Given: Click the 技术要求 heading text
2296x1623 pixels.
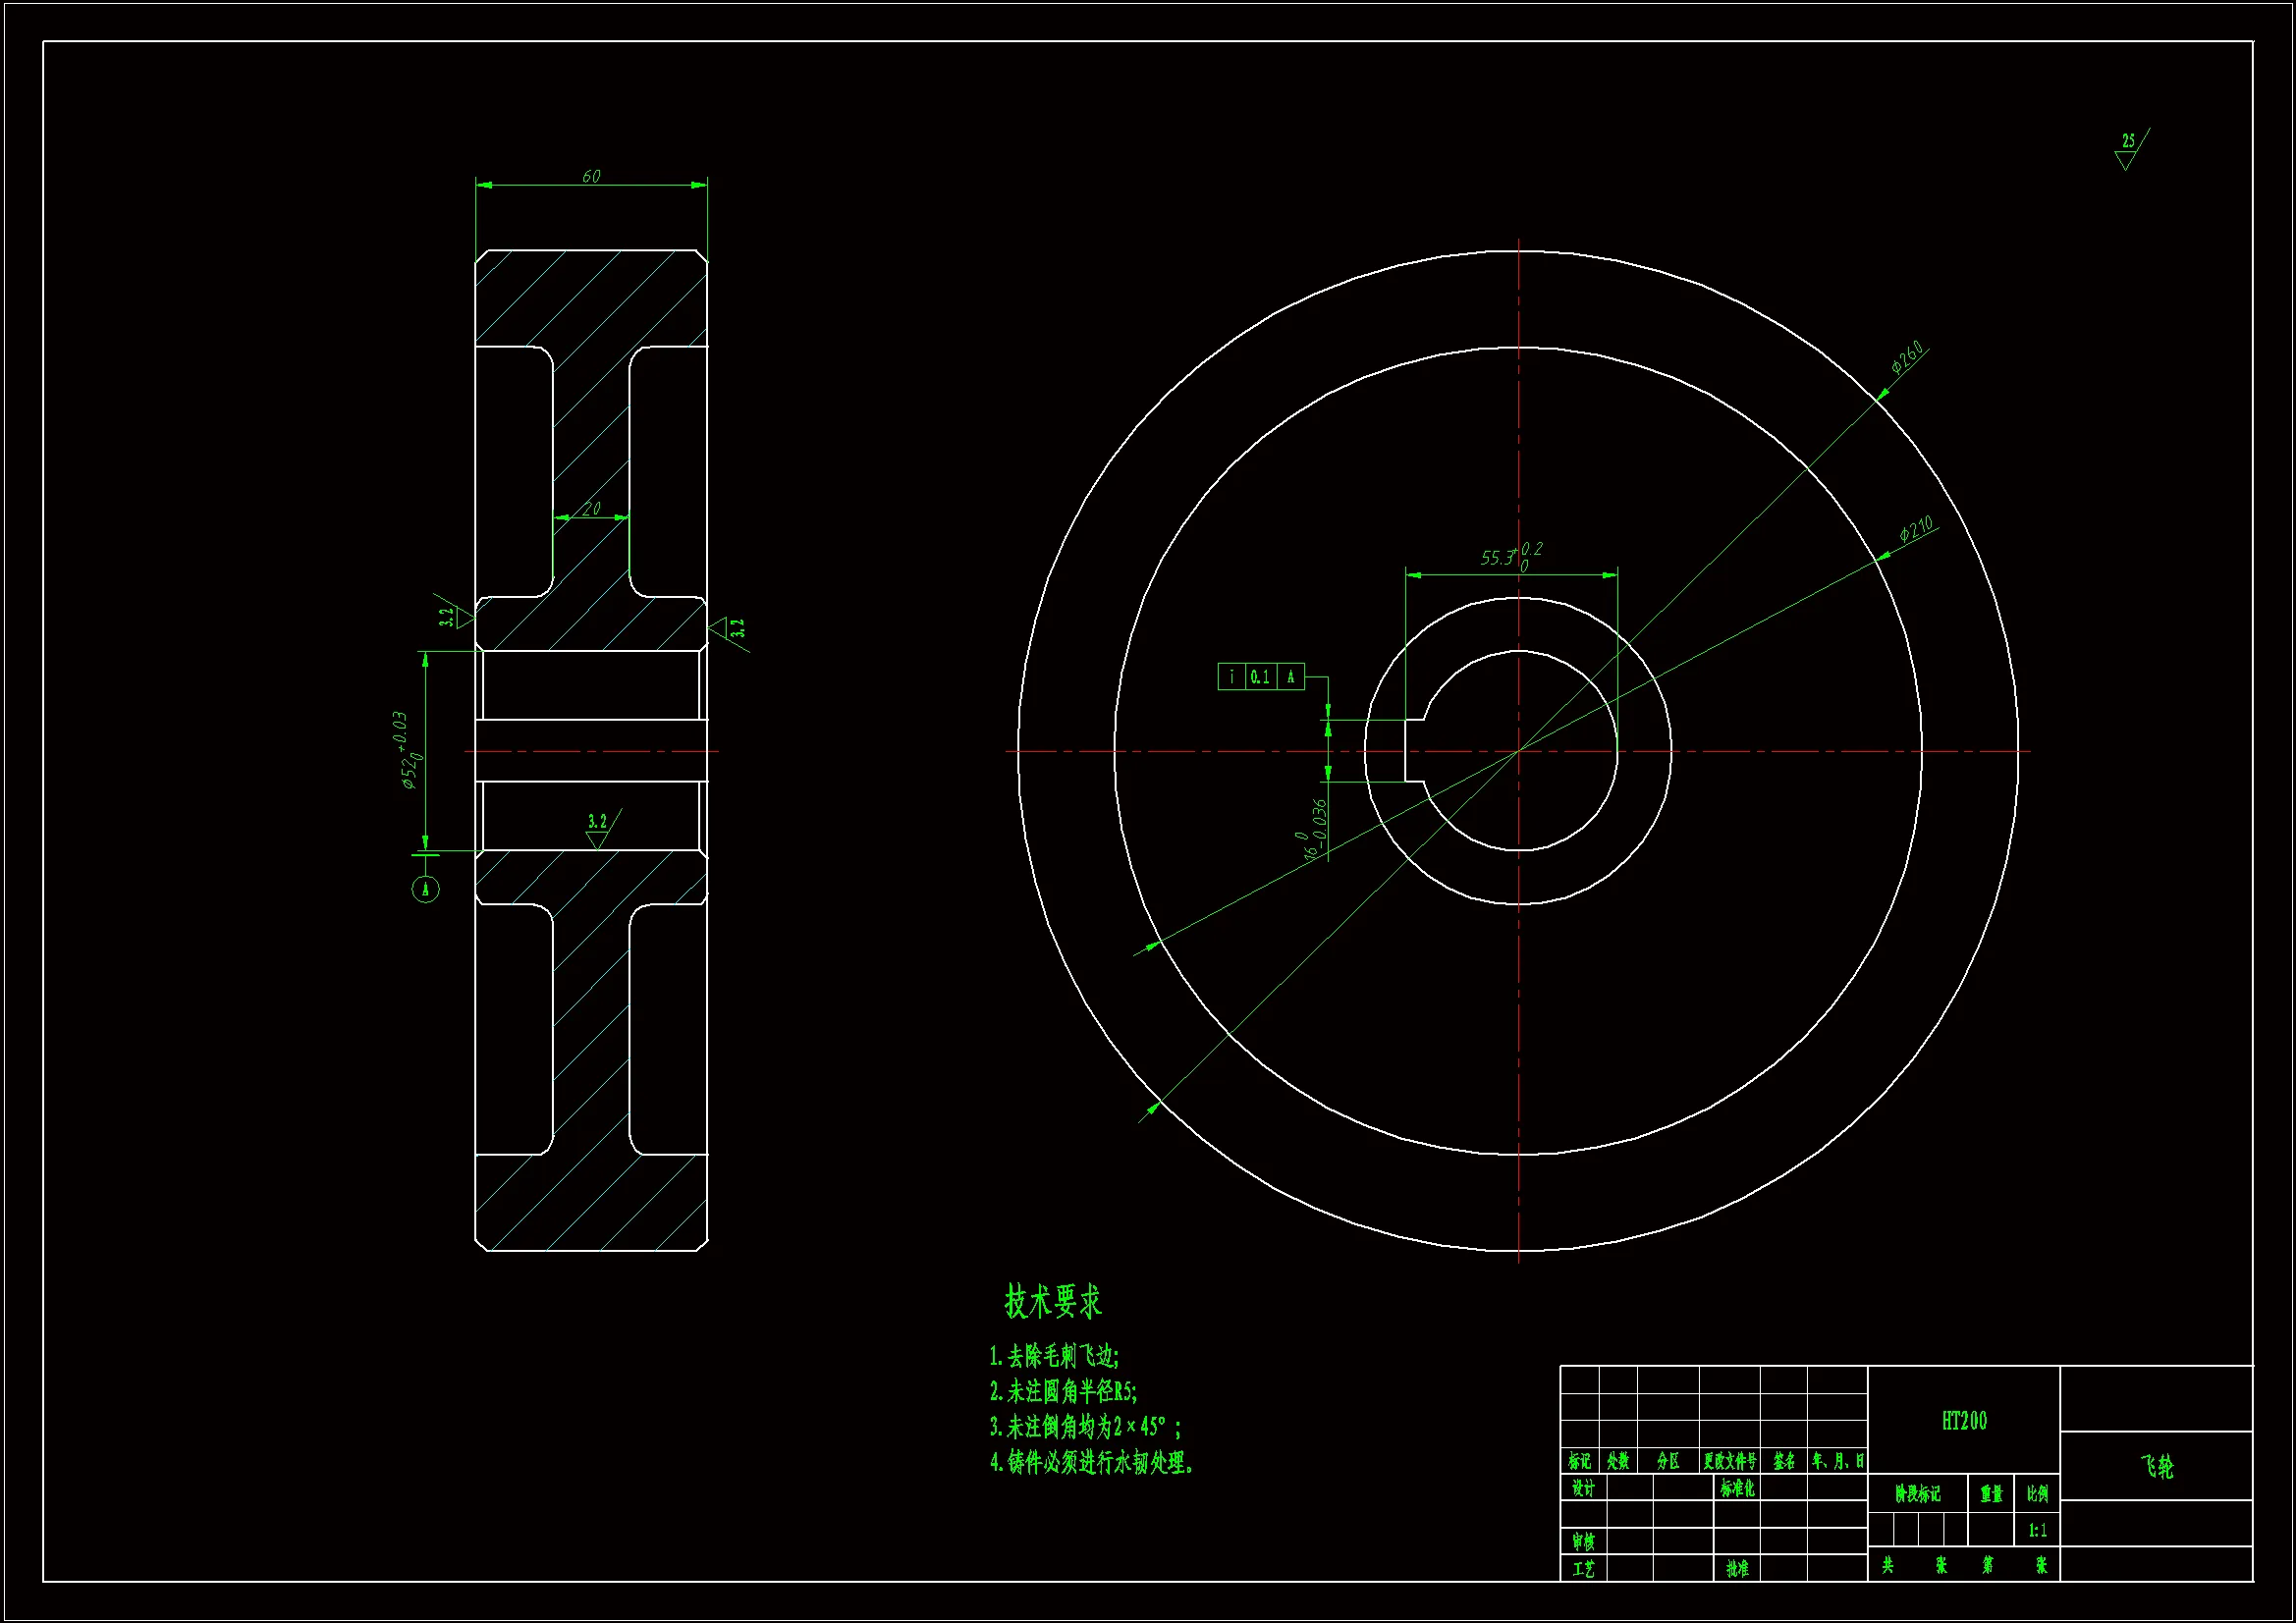Looking at the screenshot, I should pyautogui.click(x=1052, y=1302).
